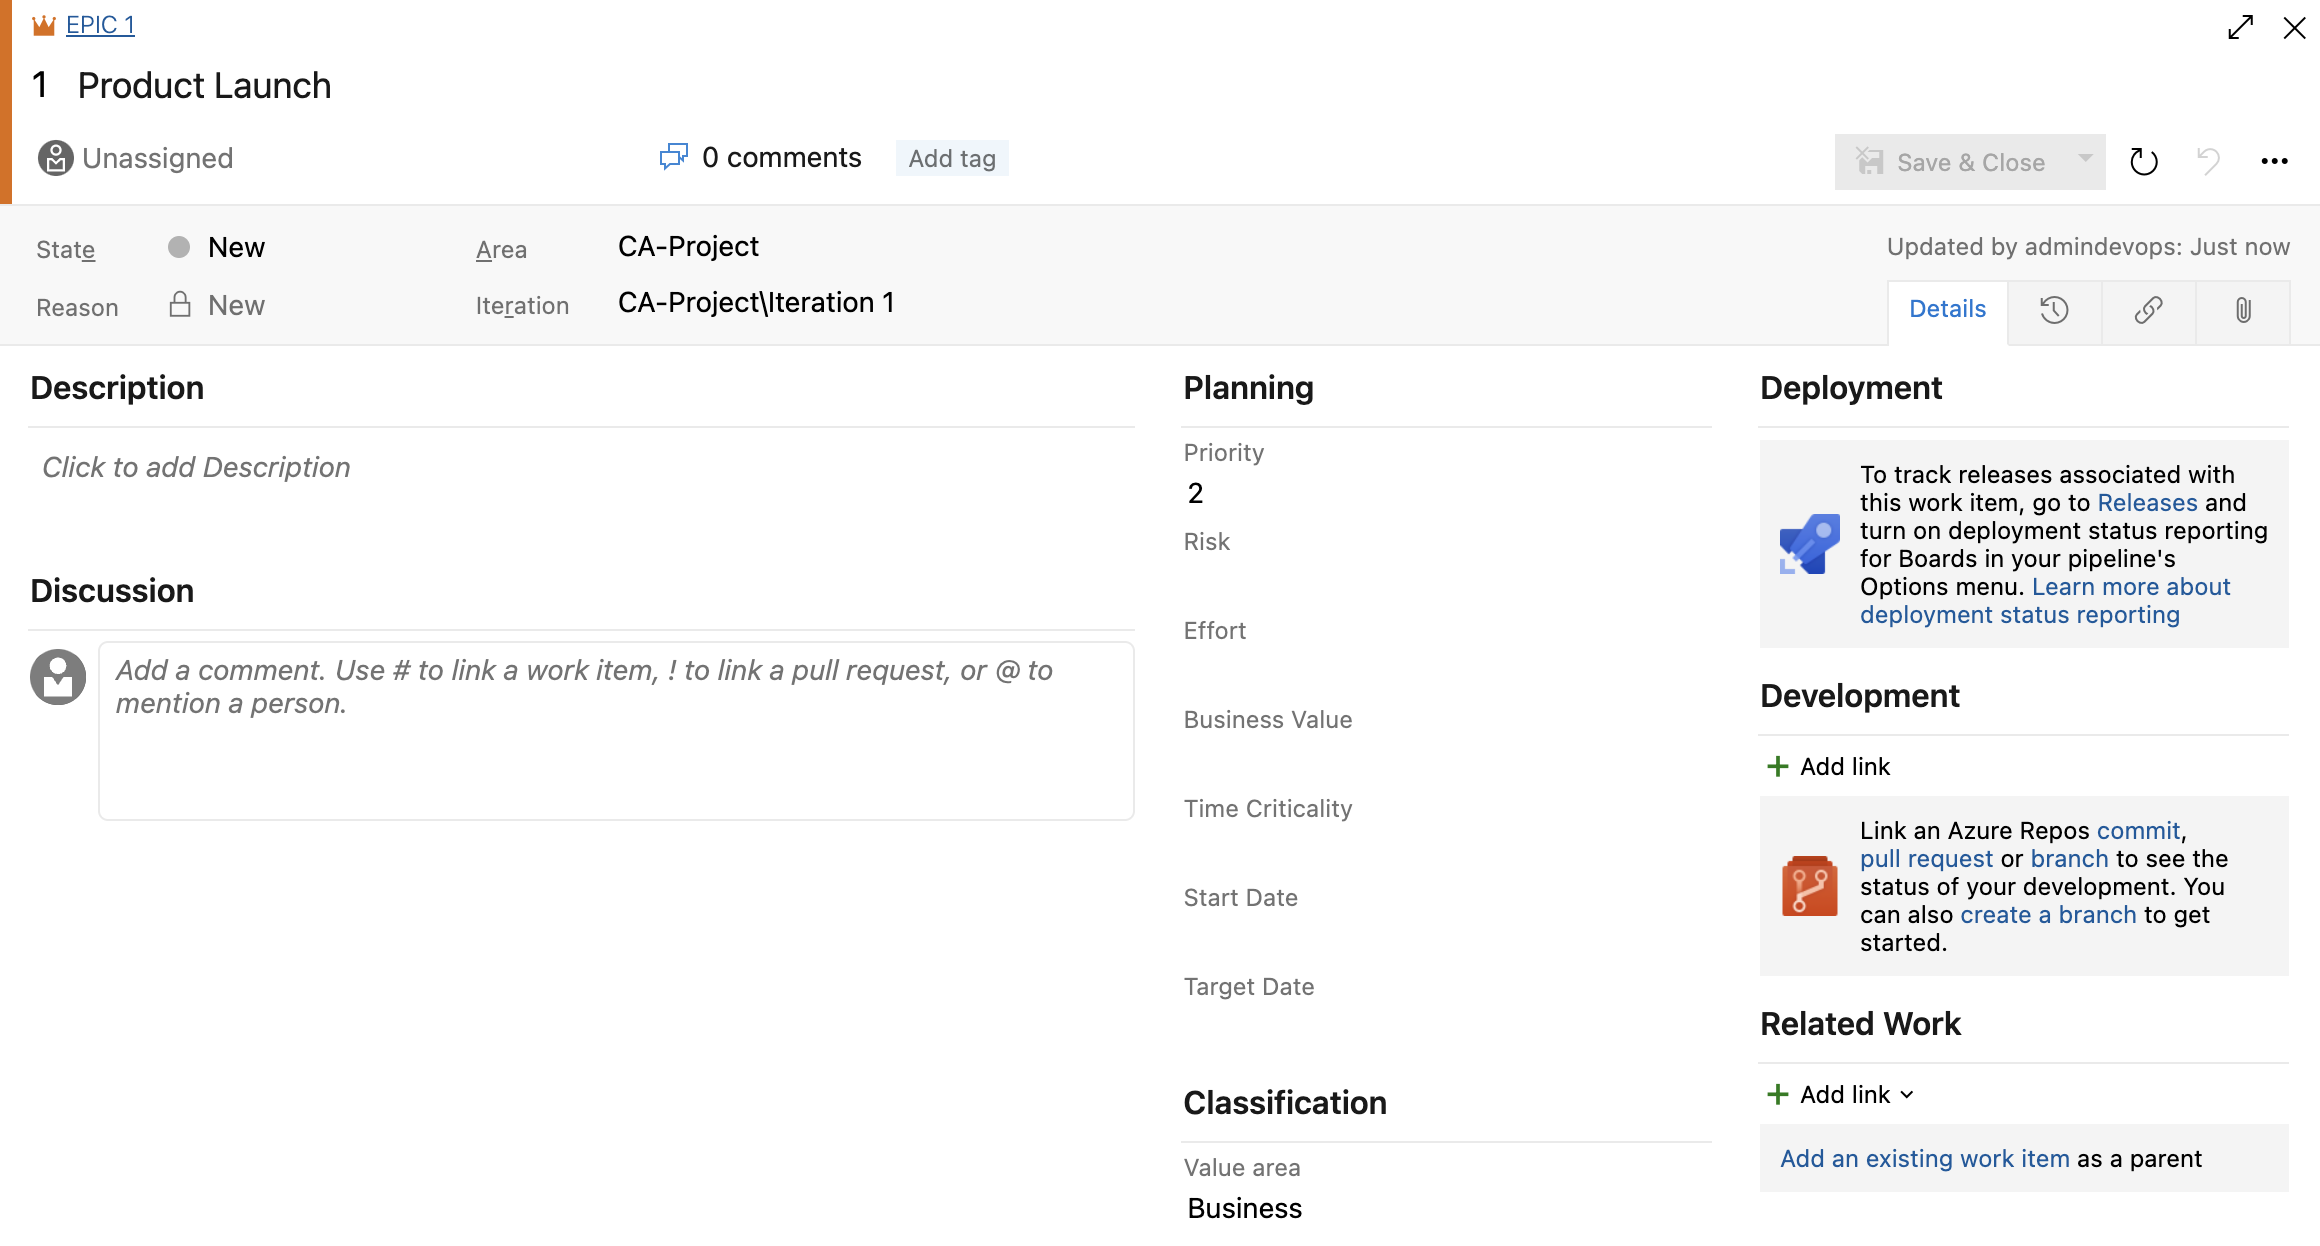The image size is (2320, 1246).
Task: Undo recent changes
Action: (x=2209, y=161)
